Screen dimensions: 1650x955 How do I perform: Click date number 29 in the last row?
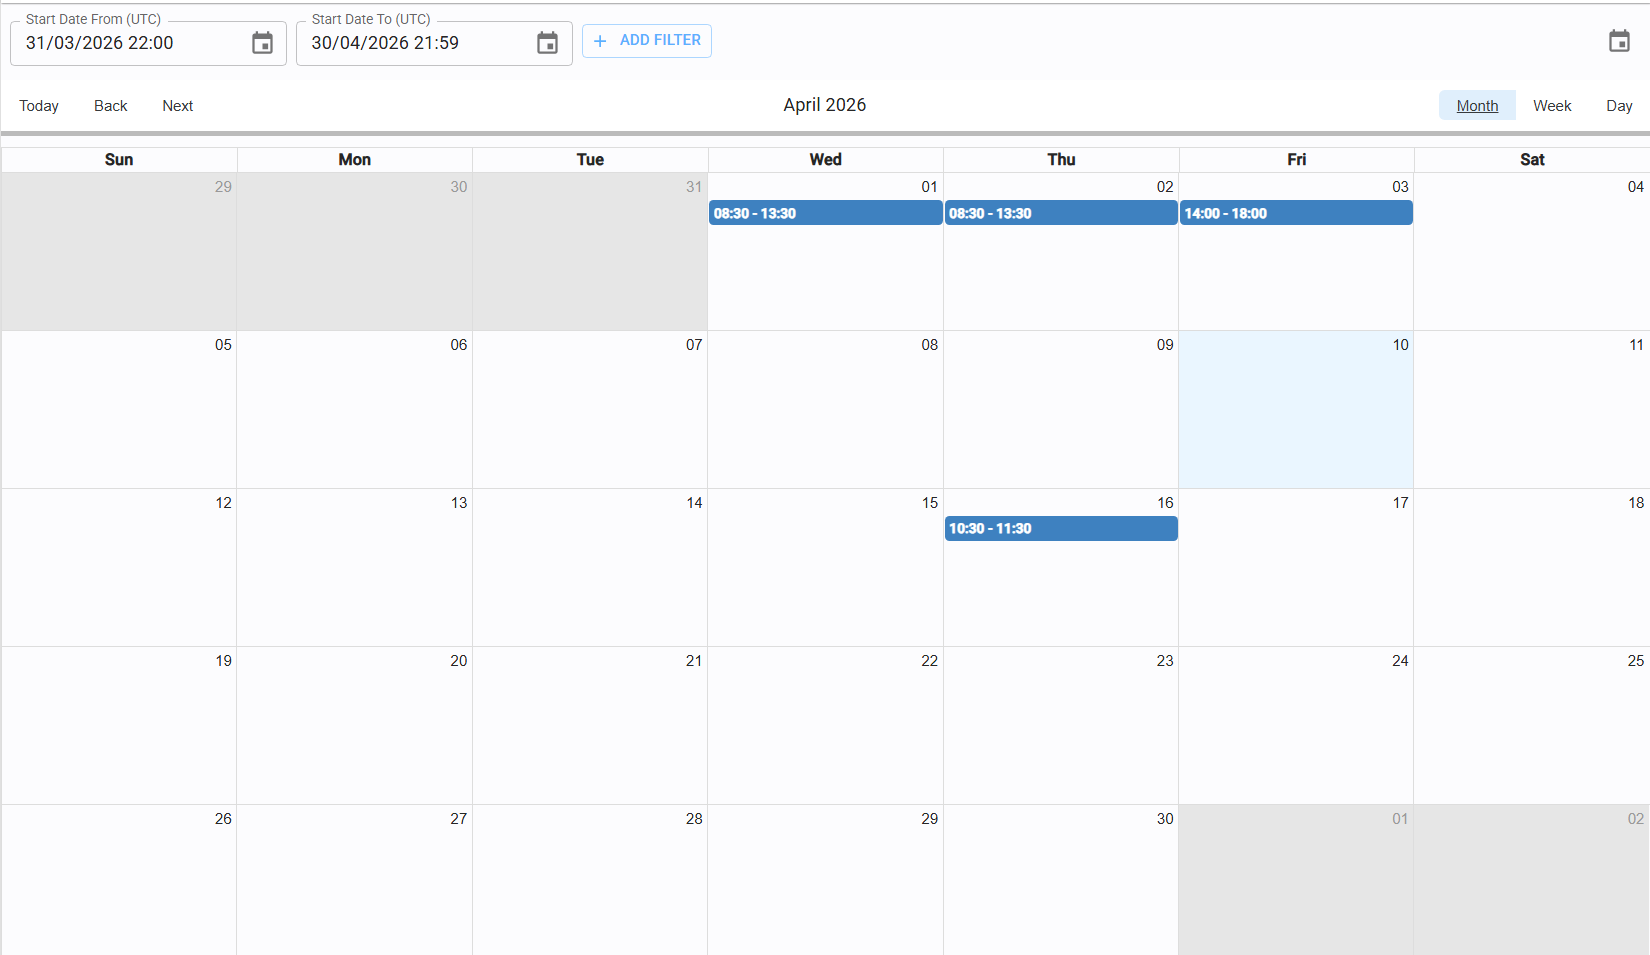[x=929, y=819]
